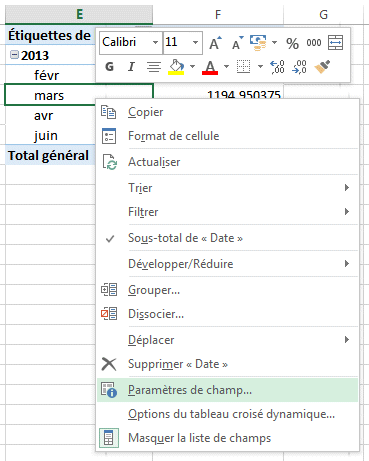Click Masquer la liste de champs icon

[x=109, y=438]
